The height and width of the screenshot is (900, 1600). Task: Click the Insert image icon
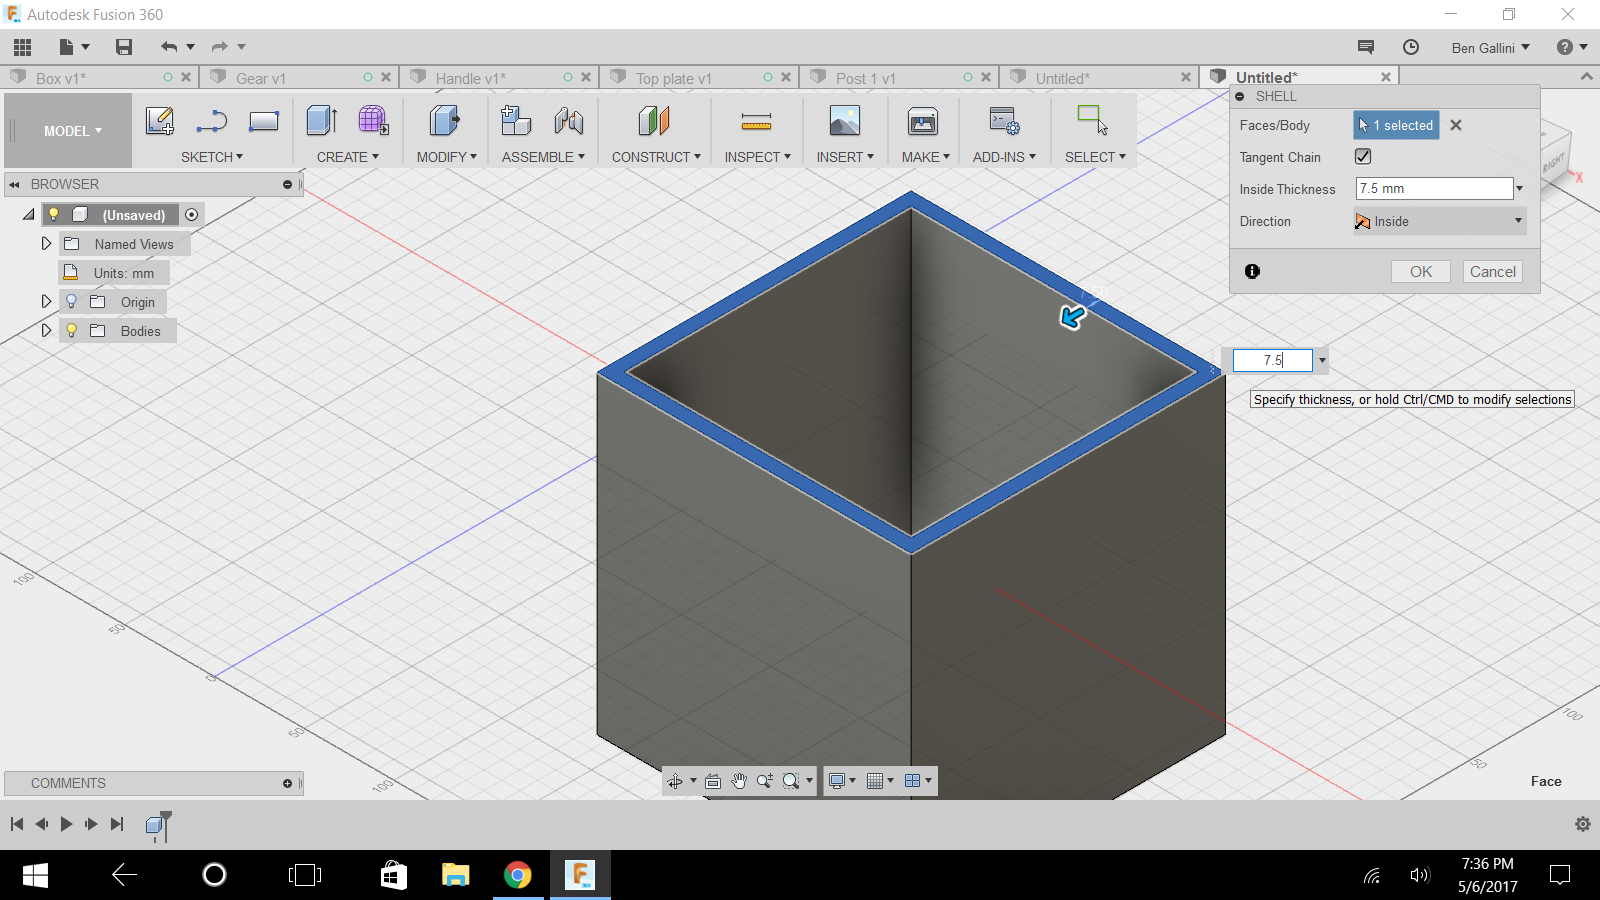(x=845, y=121)
